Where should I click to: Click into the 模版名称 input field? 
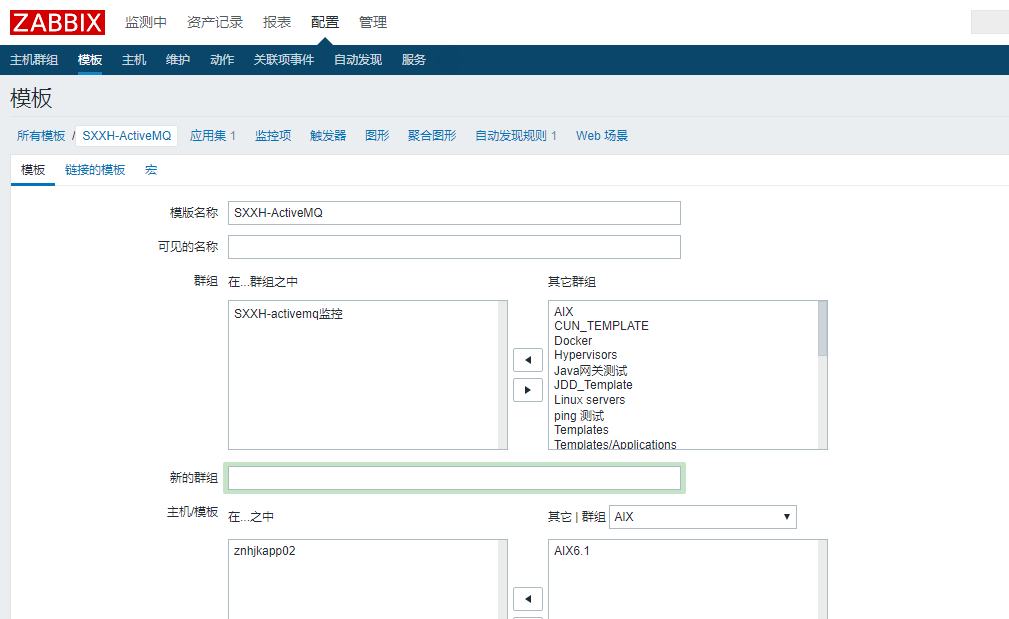(454, 213)
